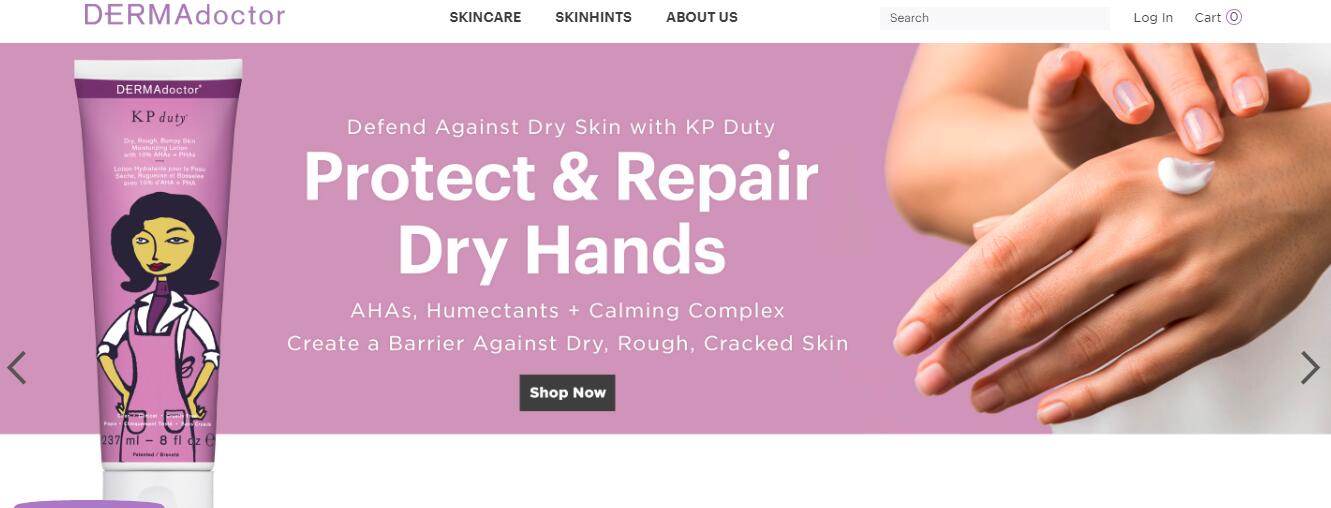
Task: Click the Defend Against Dry Skin tagline
Action: pyautogui.click(x=561, y=127)
